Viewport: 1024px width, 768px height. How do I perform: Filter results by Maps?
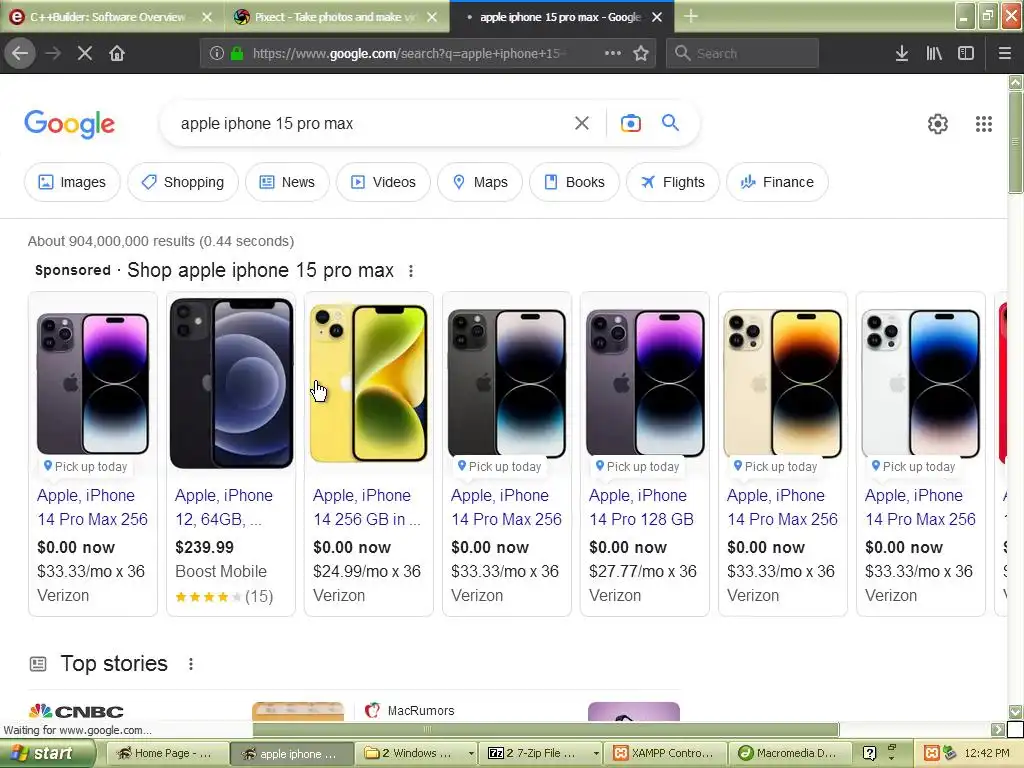(480, 182)
